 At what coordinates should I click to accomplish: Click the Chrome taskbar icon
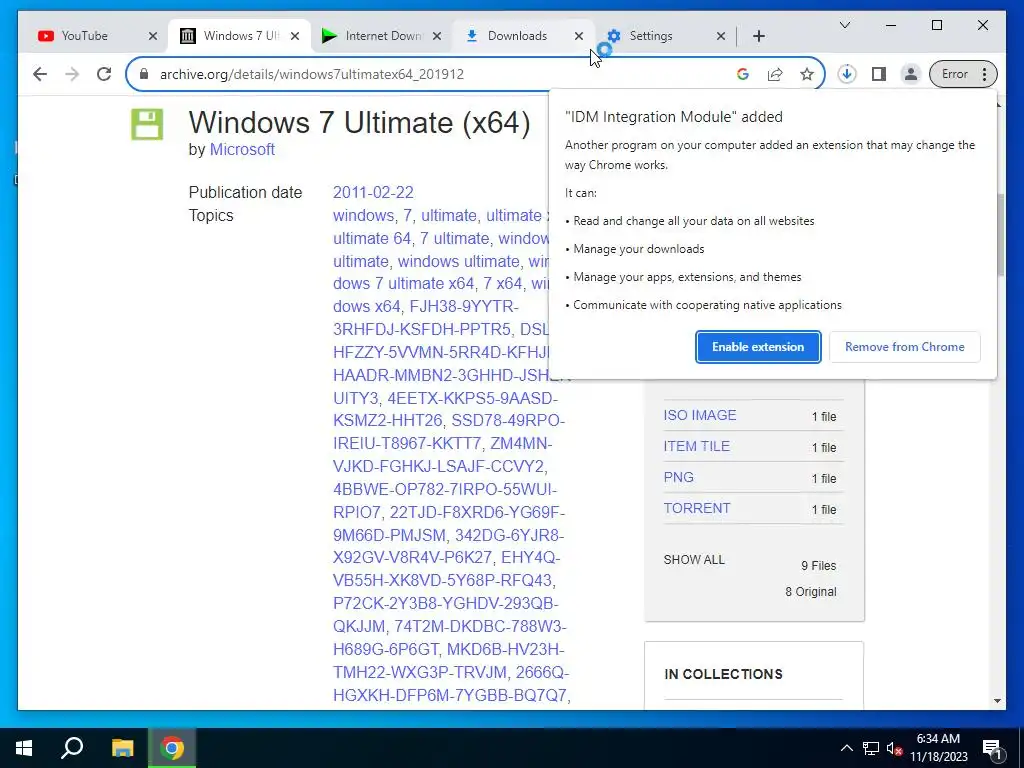pos(172,748)
